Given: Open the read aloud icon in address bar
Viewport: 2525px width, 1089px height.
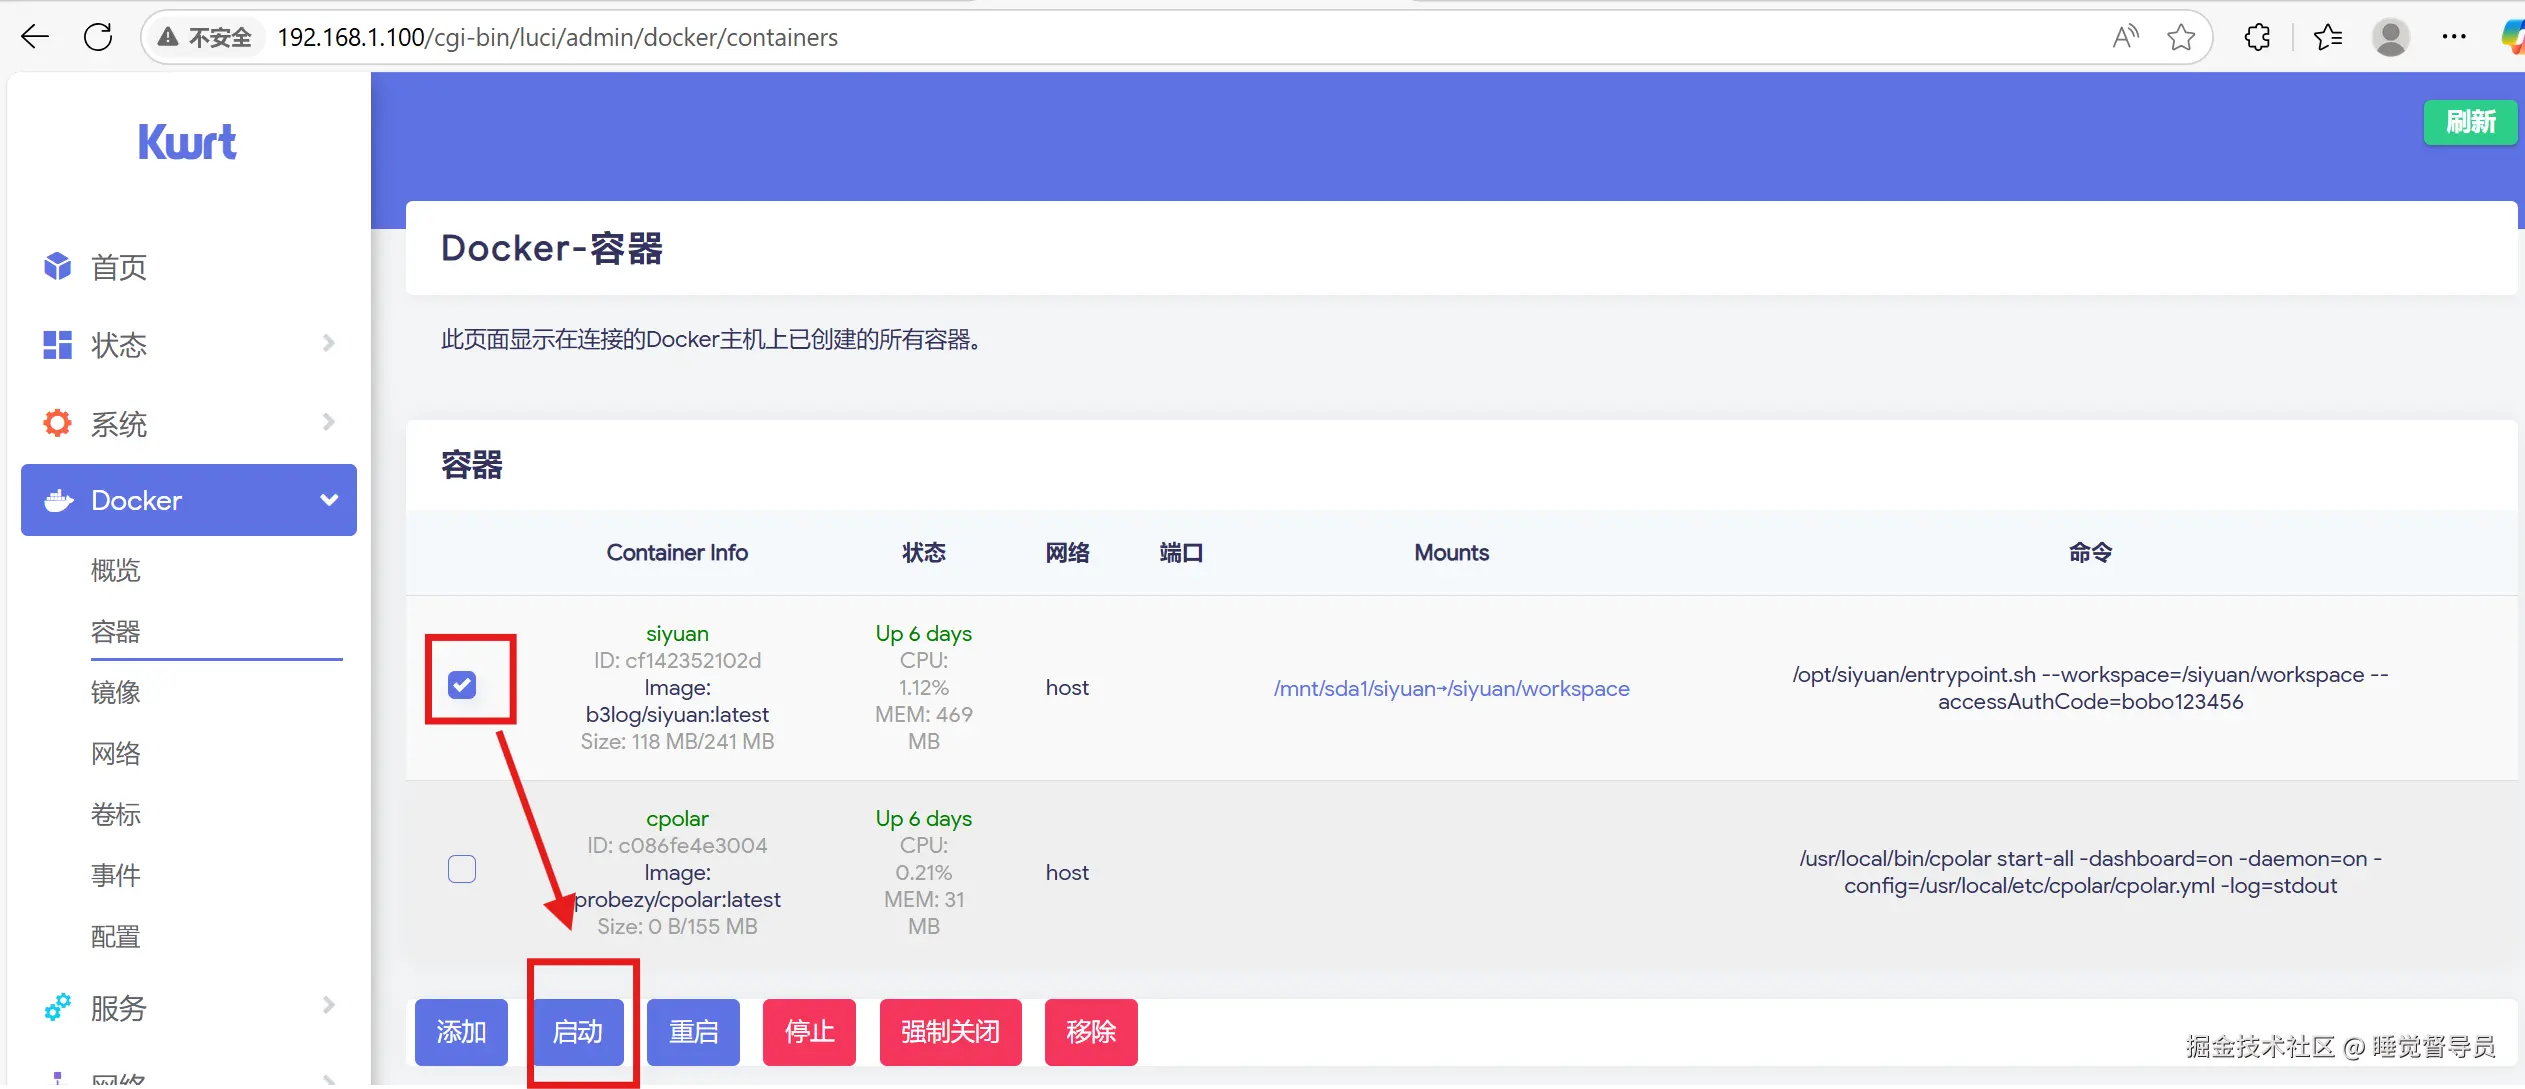Looking at the screenshot, I should point(2125,37).
